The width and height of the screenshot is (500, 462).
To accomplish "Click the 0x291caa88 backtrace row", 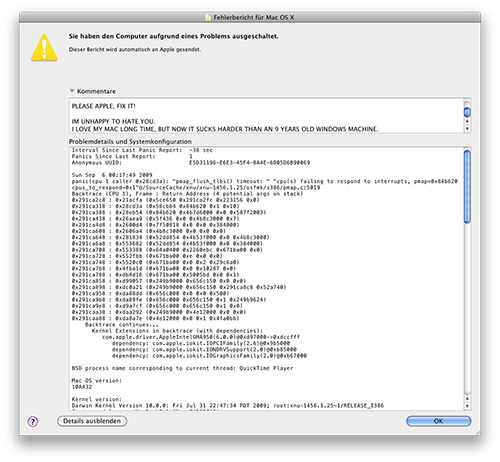I will (156, 318).
